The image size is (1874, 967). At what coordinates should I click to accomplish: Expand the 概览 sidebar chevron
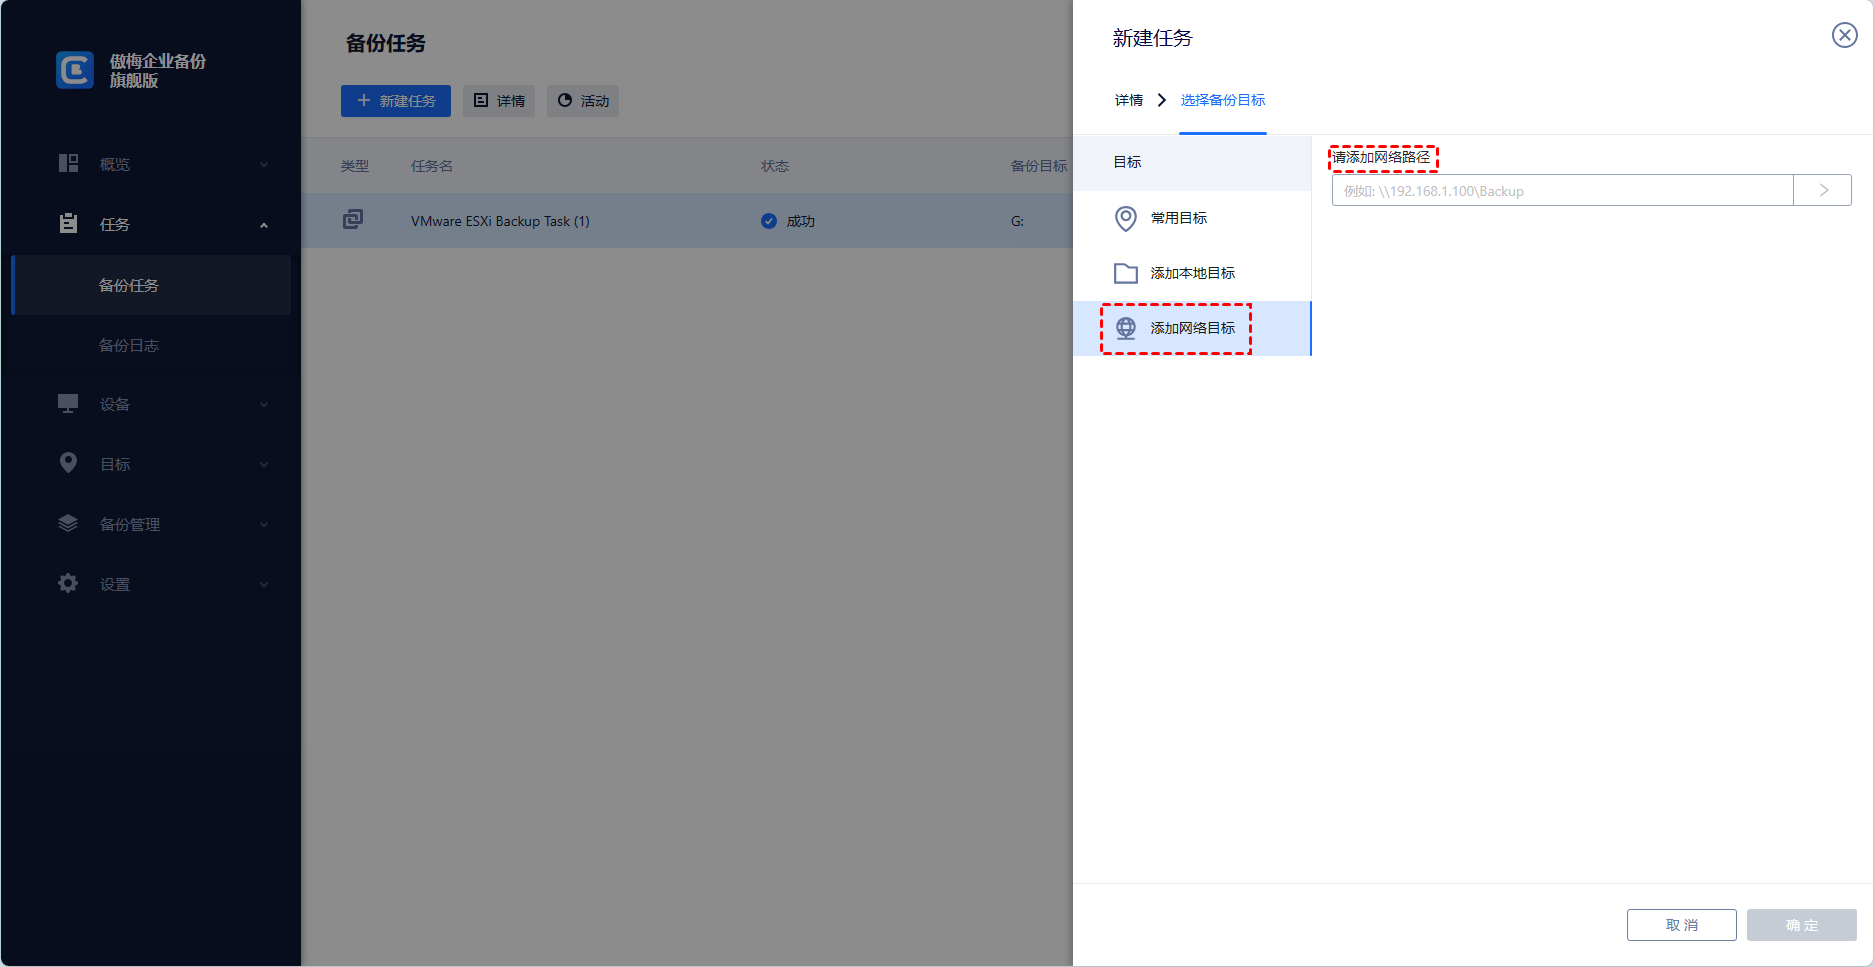(x=264, y=164)
